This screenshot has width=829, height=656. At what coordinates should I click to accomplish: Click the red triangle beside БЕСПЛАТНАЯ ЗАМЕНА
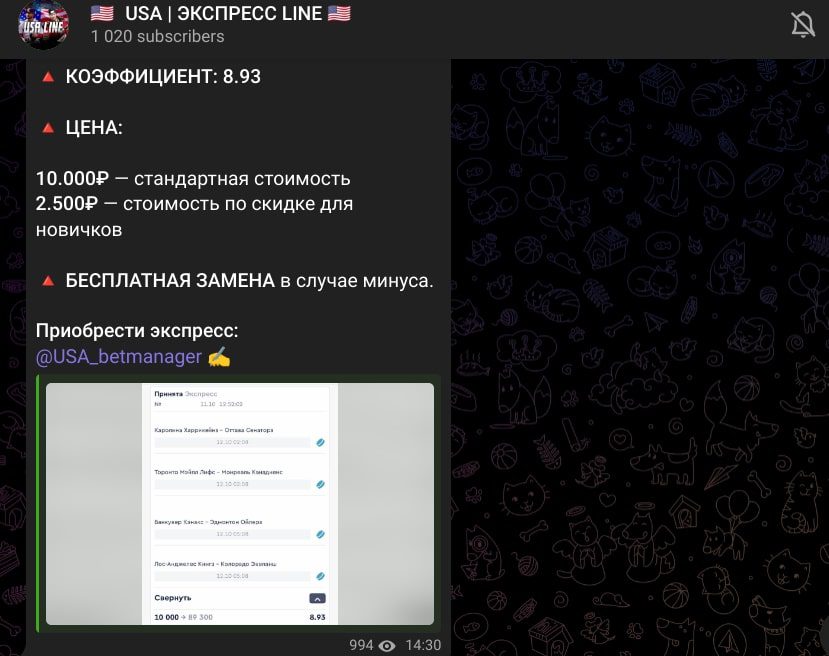46,280
